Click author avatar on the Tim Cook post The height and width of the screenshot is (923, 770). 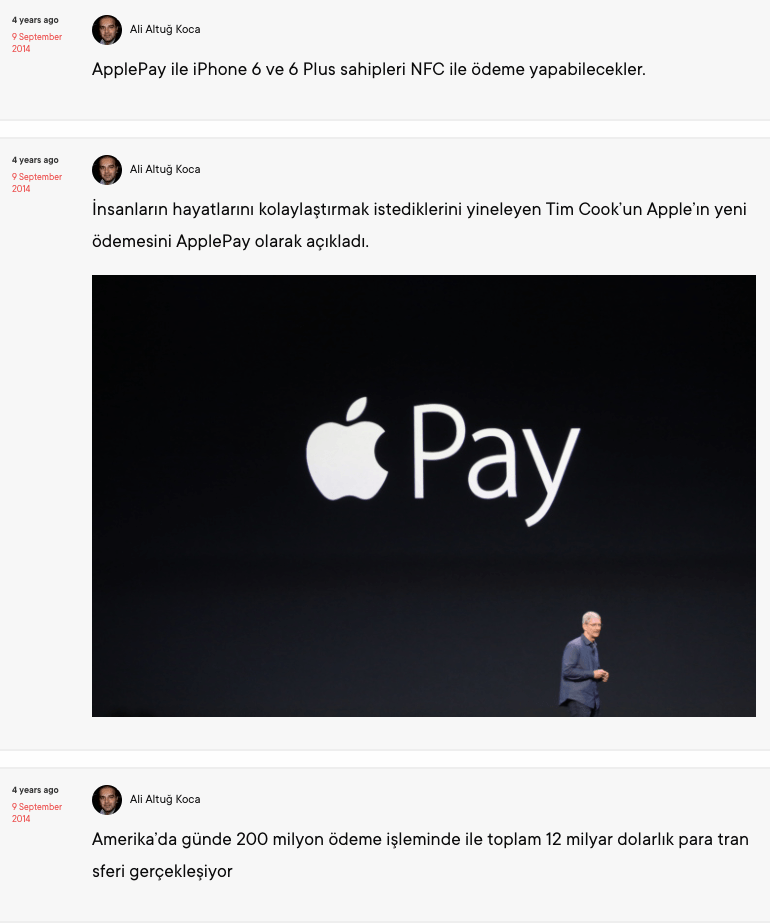tap(107, 170)
